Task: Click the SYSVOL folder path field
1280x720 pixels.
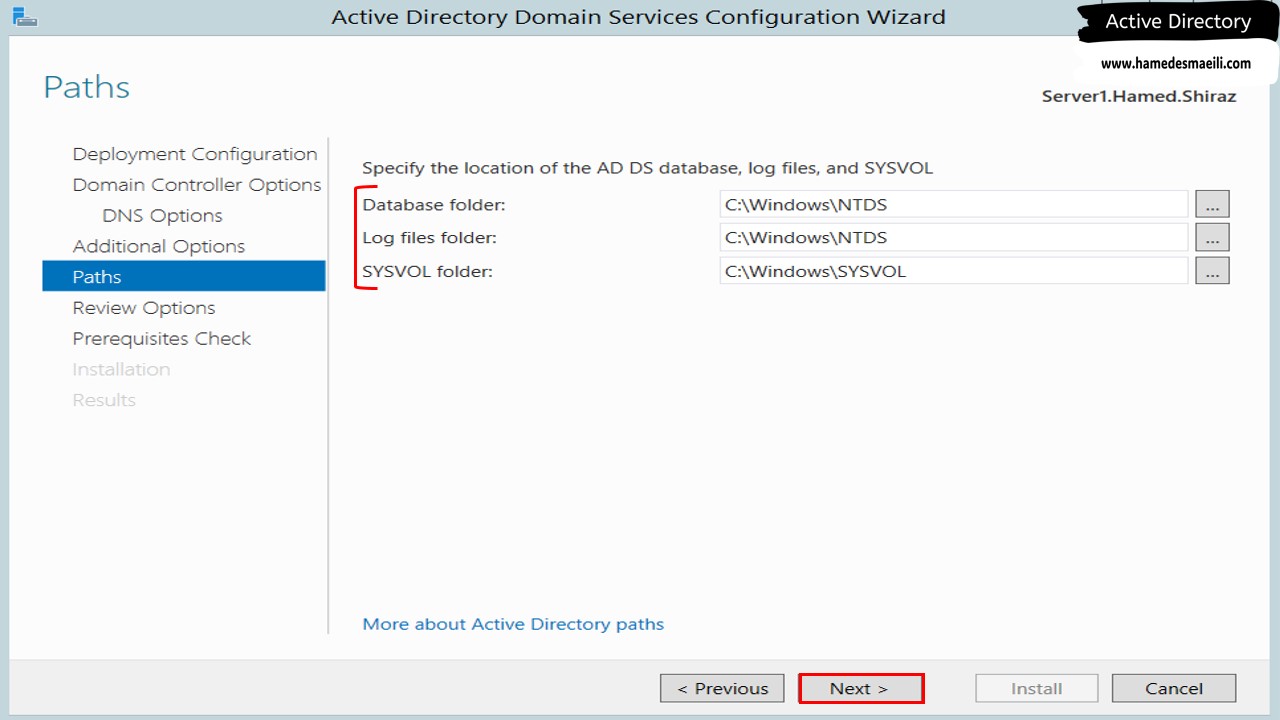Action: (x=954, y=270)
